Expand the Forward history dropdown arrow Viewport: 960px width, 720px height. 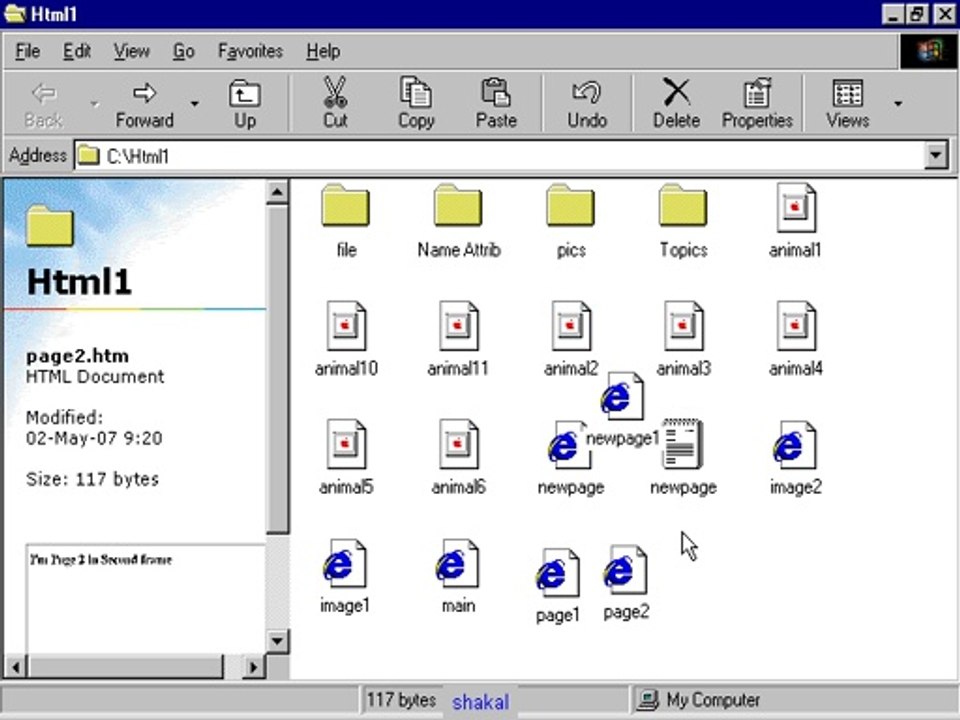click(194, 103)
